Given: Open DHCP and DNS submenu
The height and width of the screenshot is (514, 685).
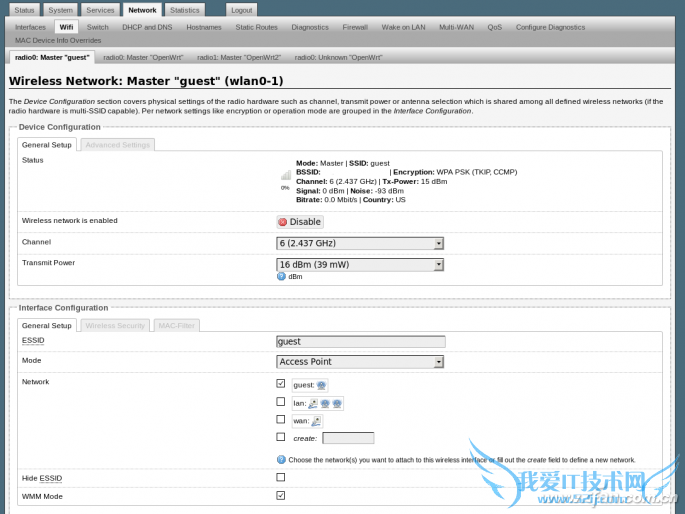Looking at the screenshot, I should click(147, 27).
